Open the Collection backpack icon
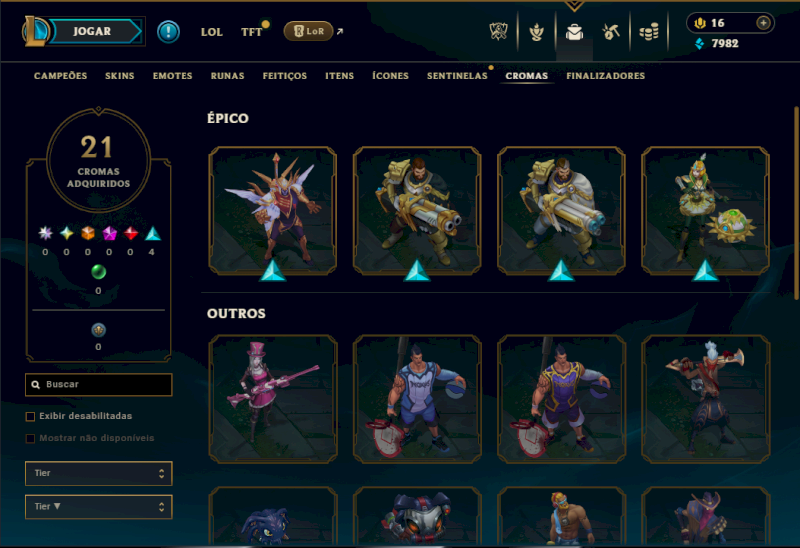This screenshot has width=800, height=548. [x=574, y=32]
